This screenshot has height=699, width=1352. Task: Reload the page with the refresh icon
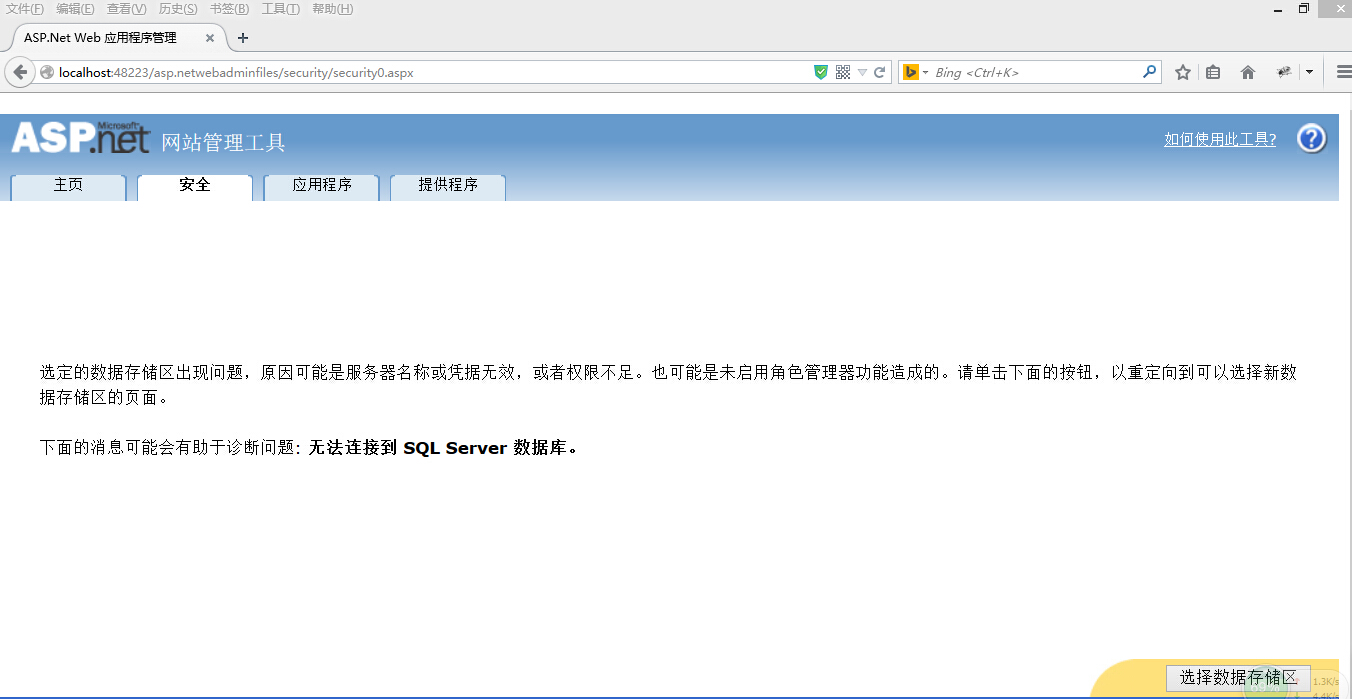(880, 72)
